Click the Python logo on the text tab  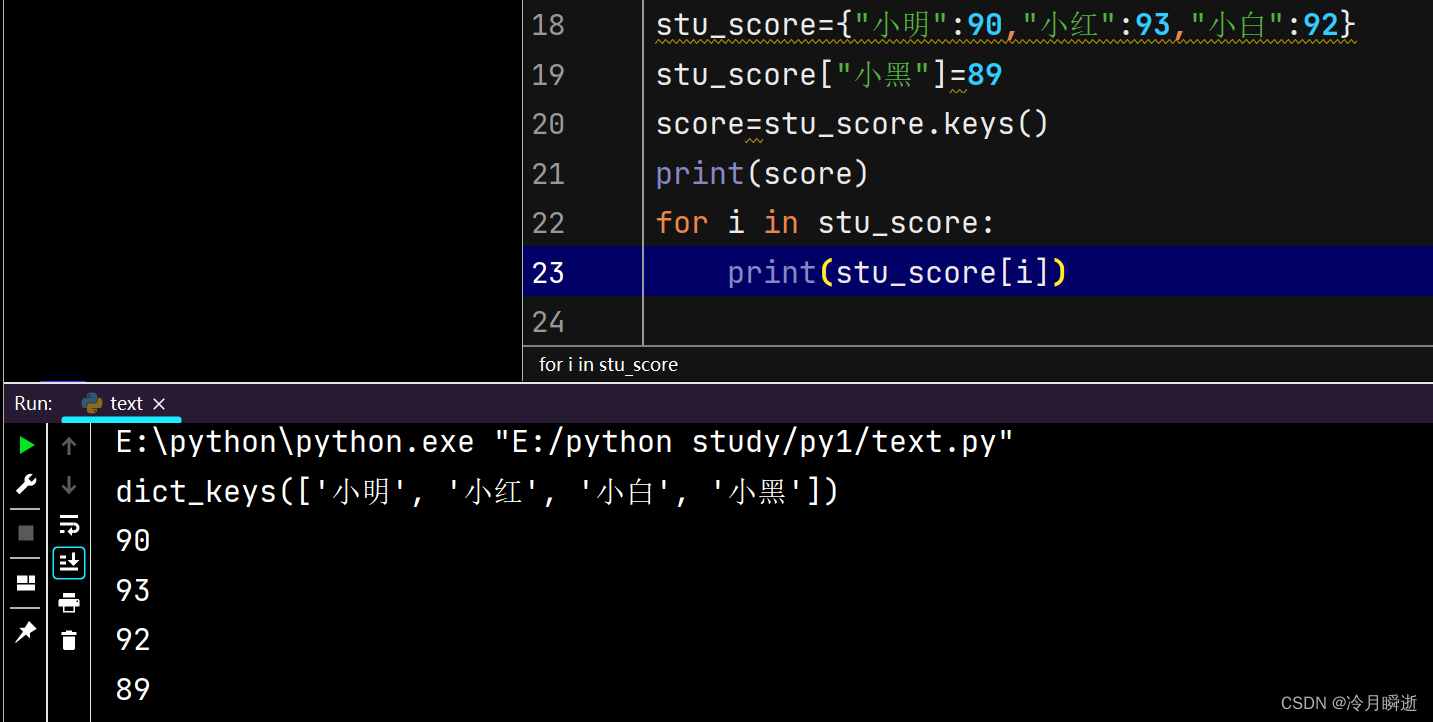(92, 403)
